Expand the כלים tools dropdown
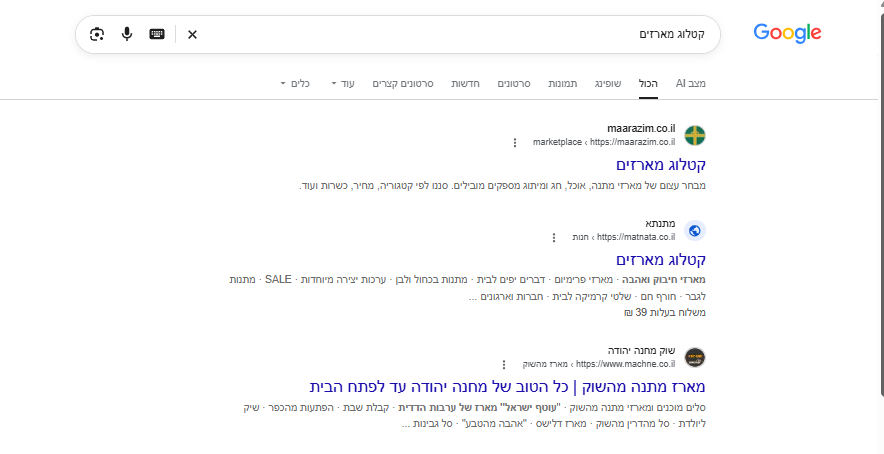The image size is (884, 454). coord(295,83)
